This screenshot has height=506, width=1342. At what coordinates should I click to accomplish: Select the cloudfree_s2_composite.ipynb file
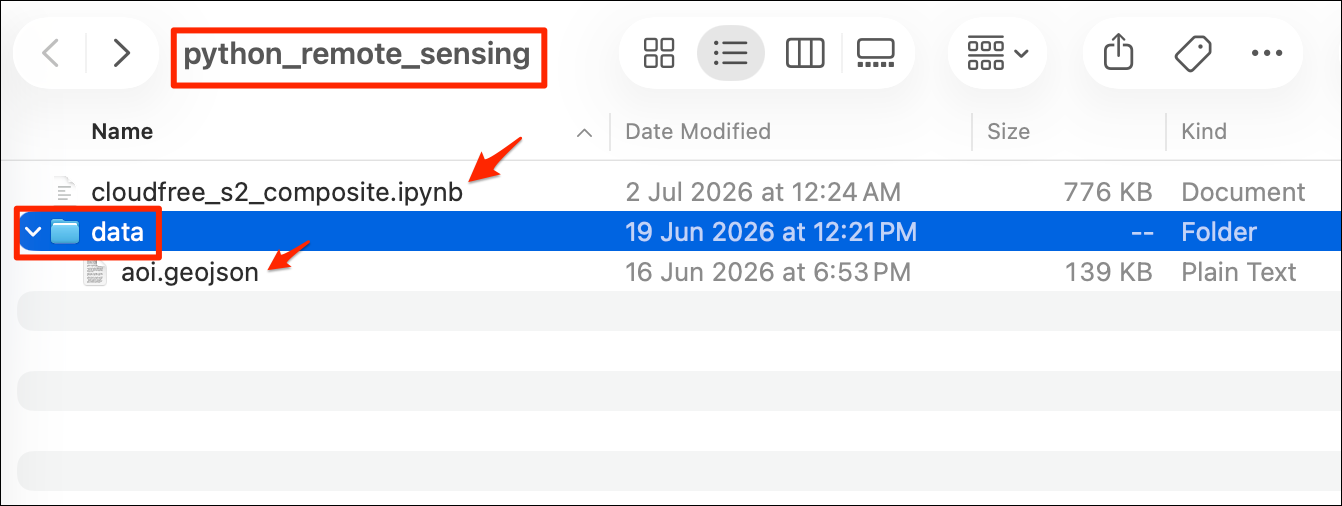277,192
